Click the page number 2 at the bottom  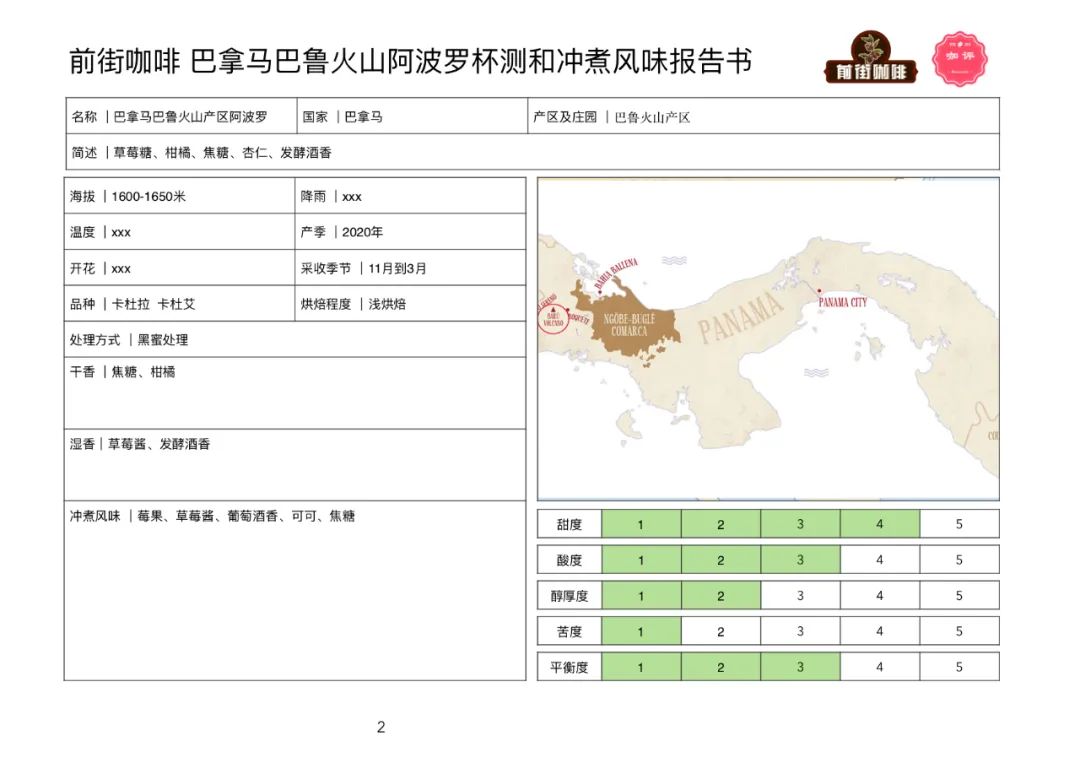coord(381,727)
